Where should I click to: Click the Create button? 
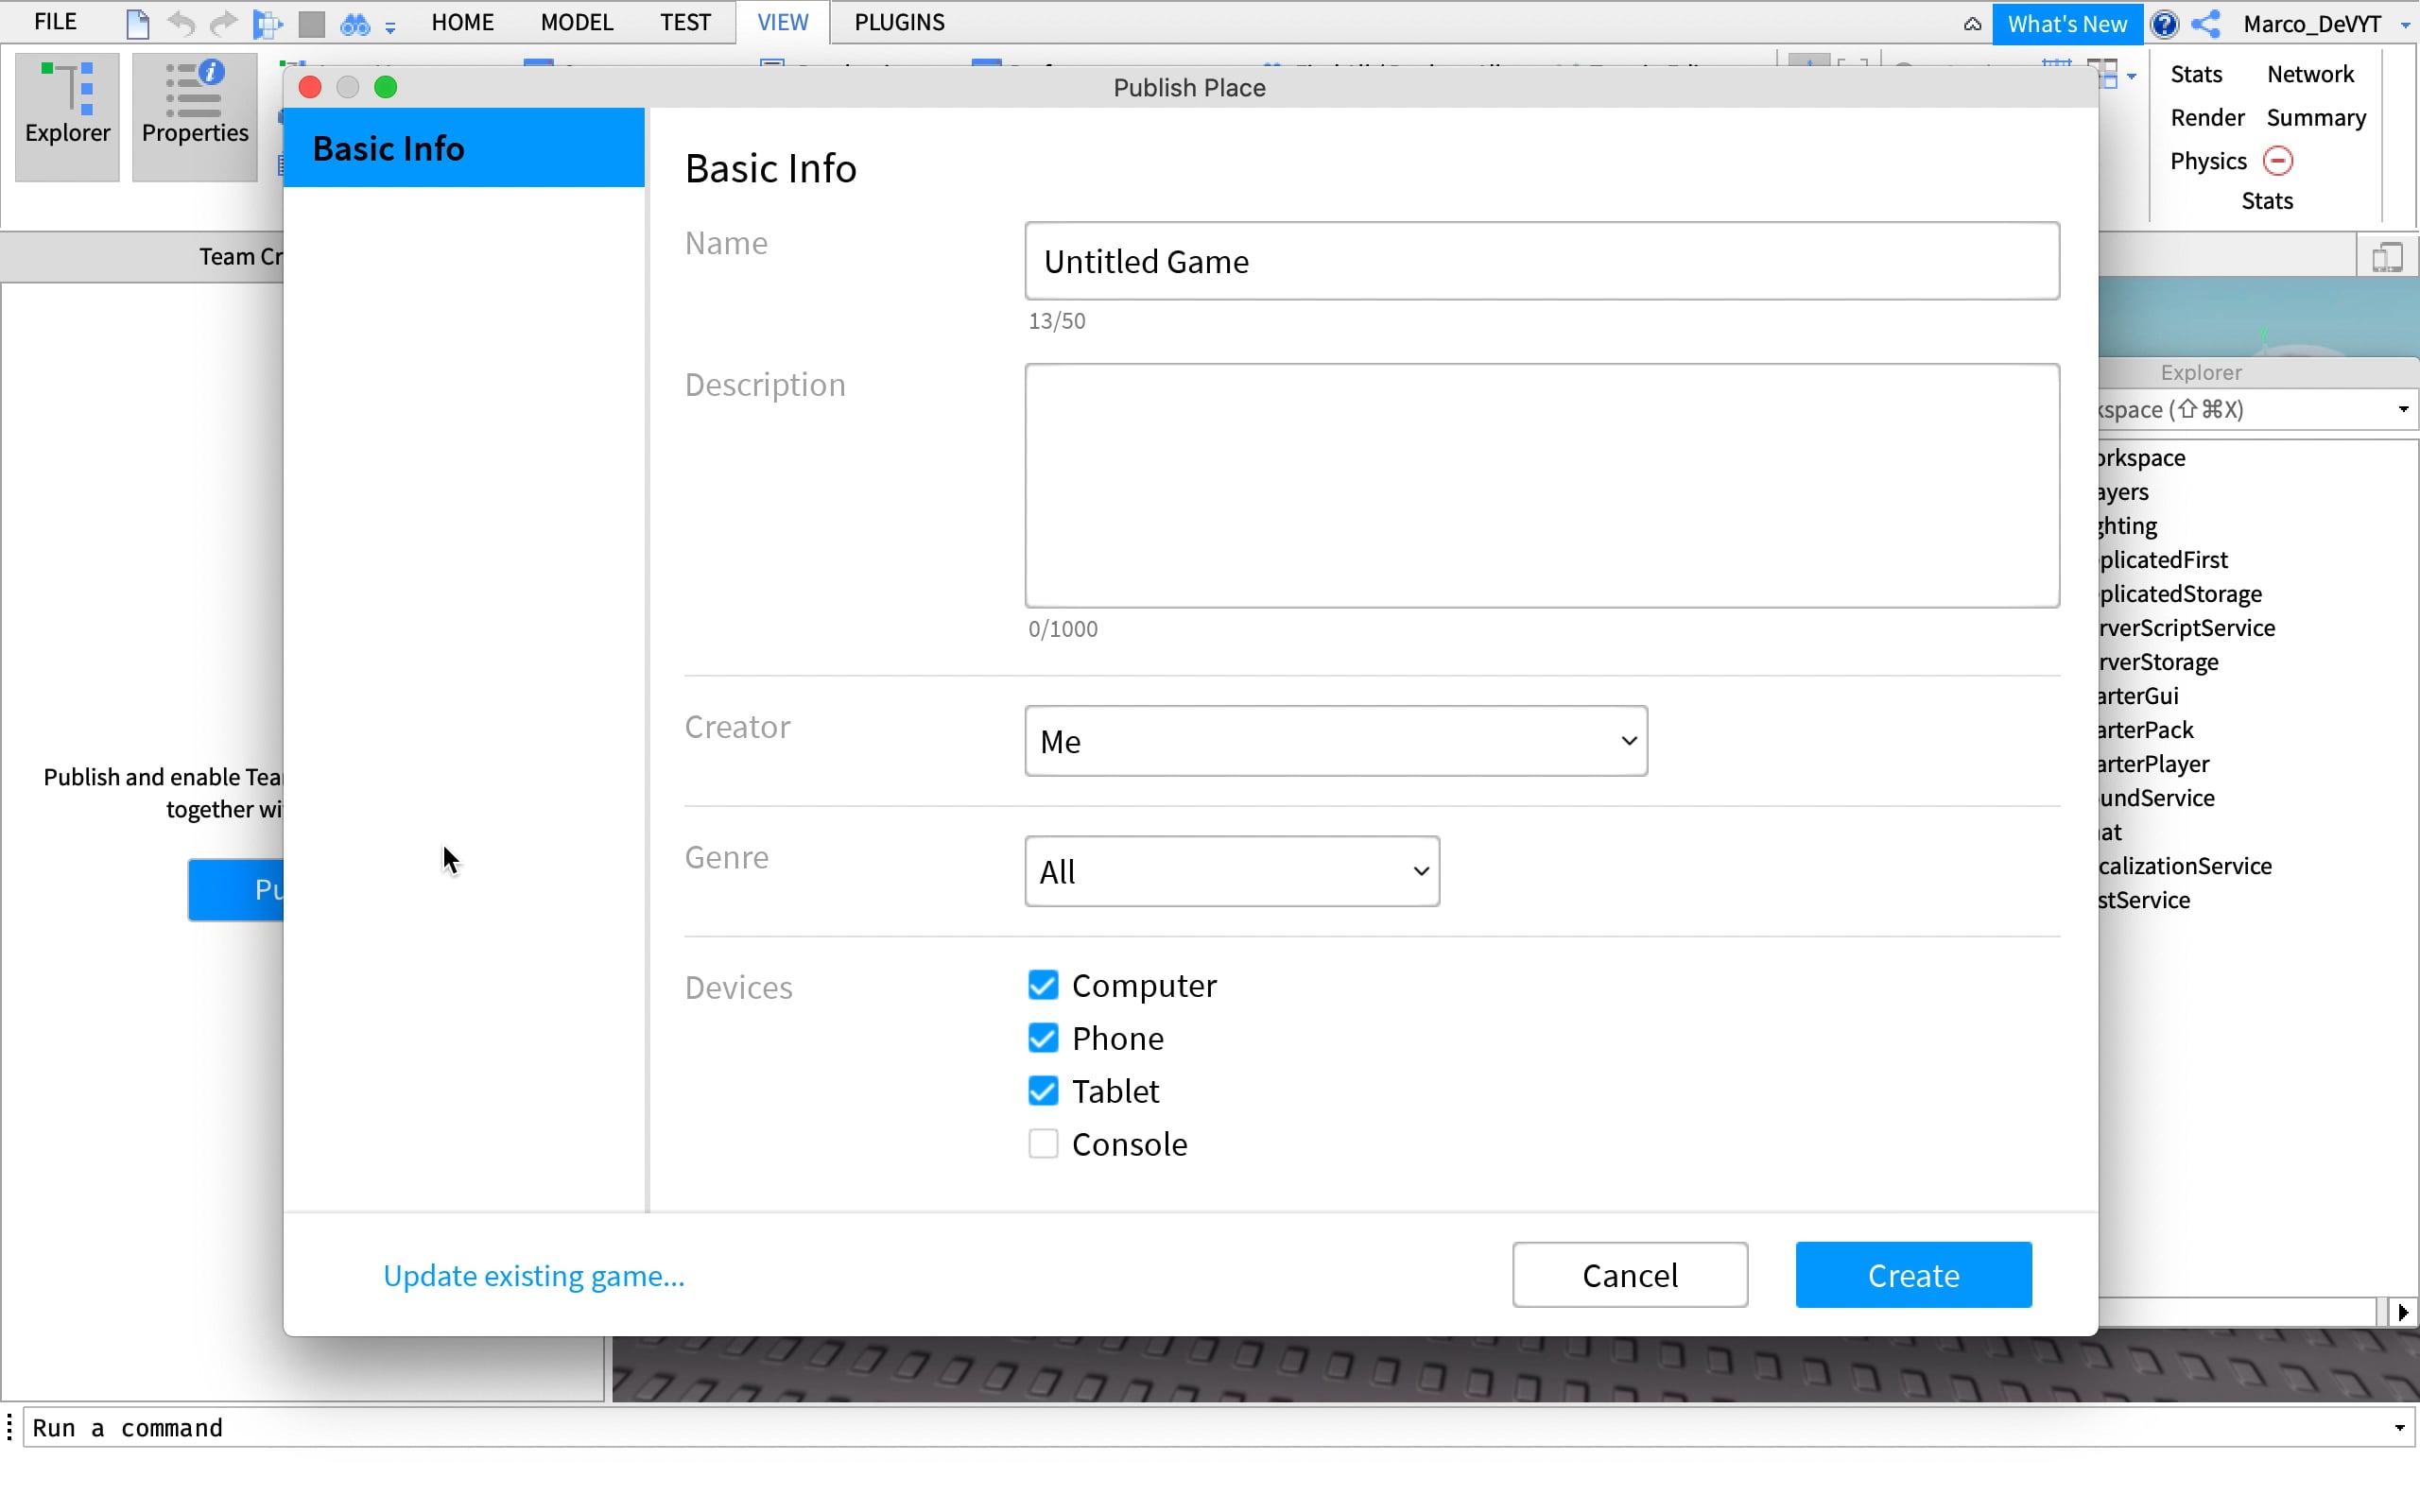(x=1912, y=1274)
